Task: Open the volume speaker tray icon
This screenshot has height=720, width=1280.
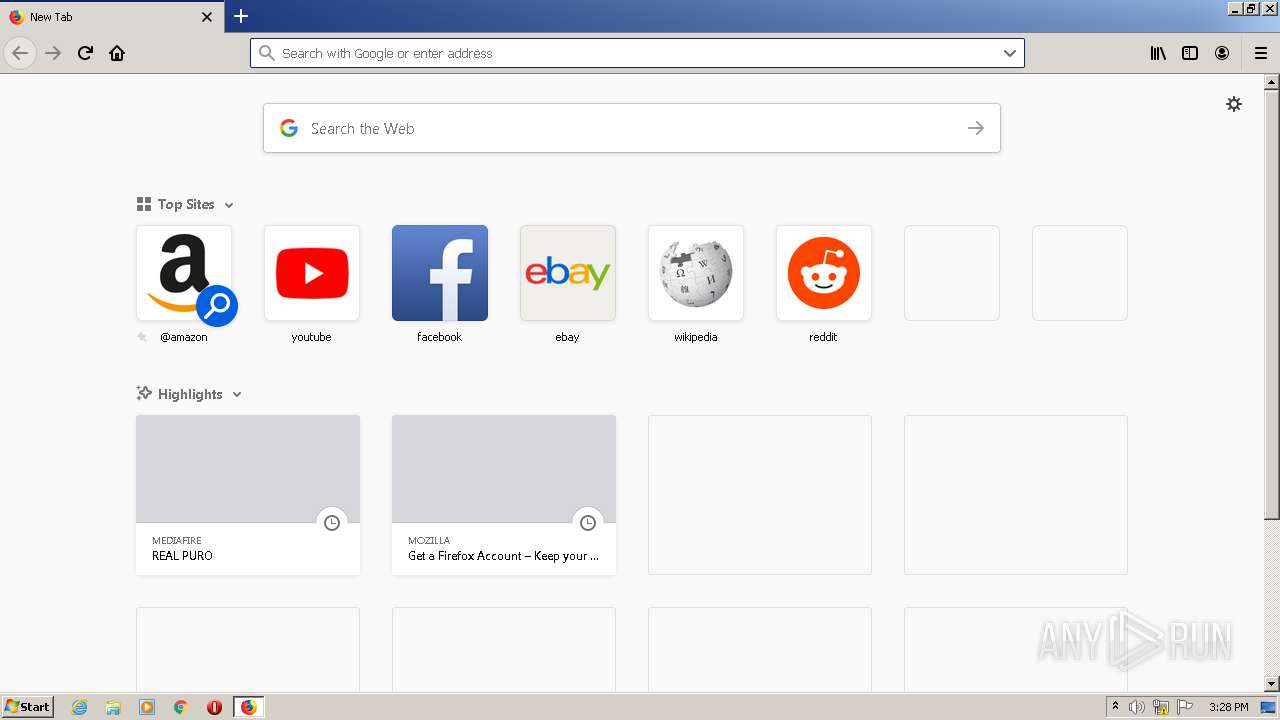Action: pyautogui.click(x=1137, y=707)
